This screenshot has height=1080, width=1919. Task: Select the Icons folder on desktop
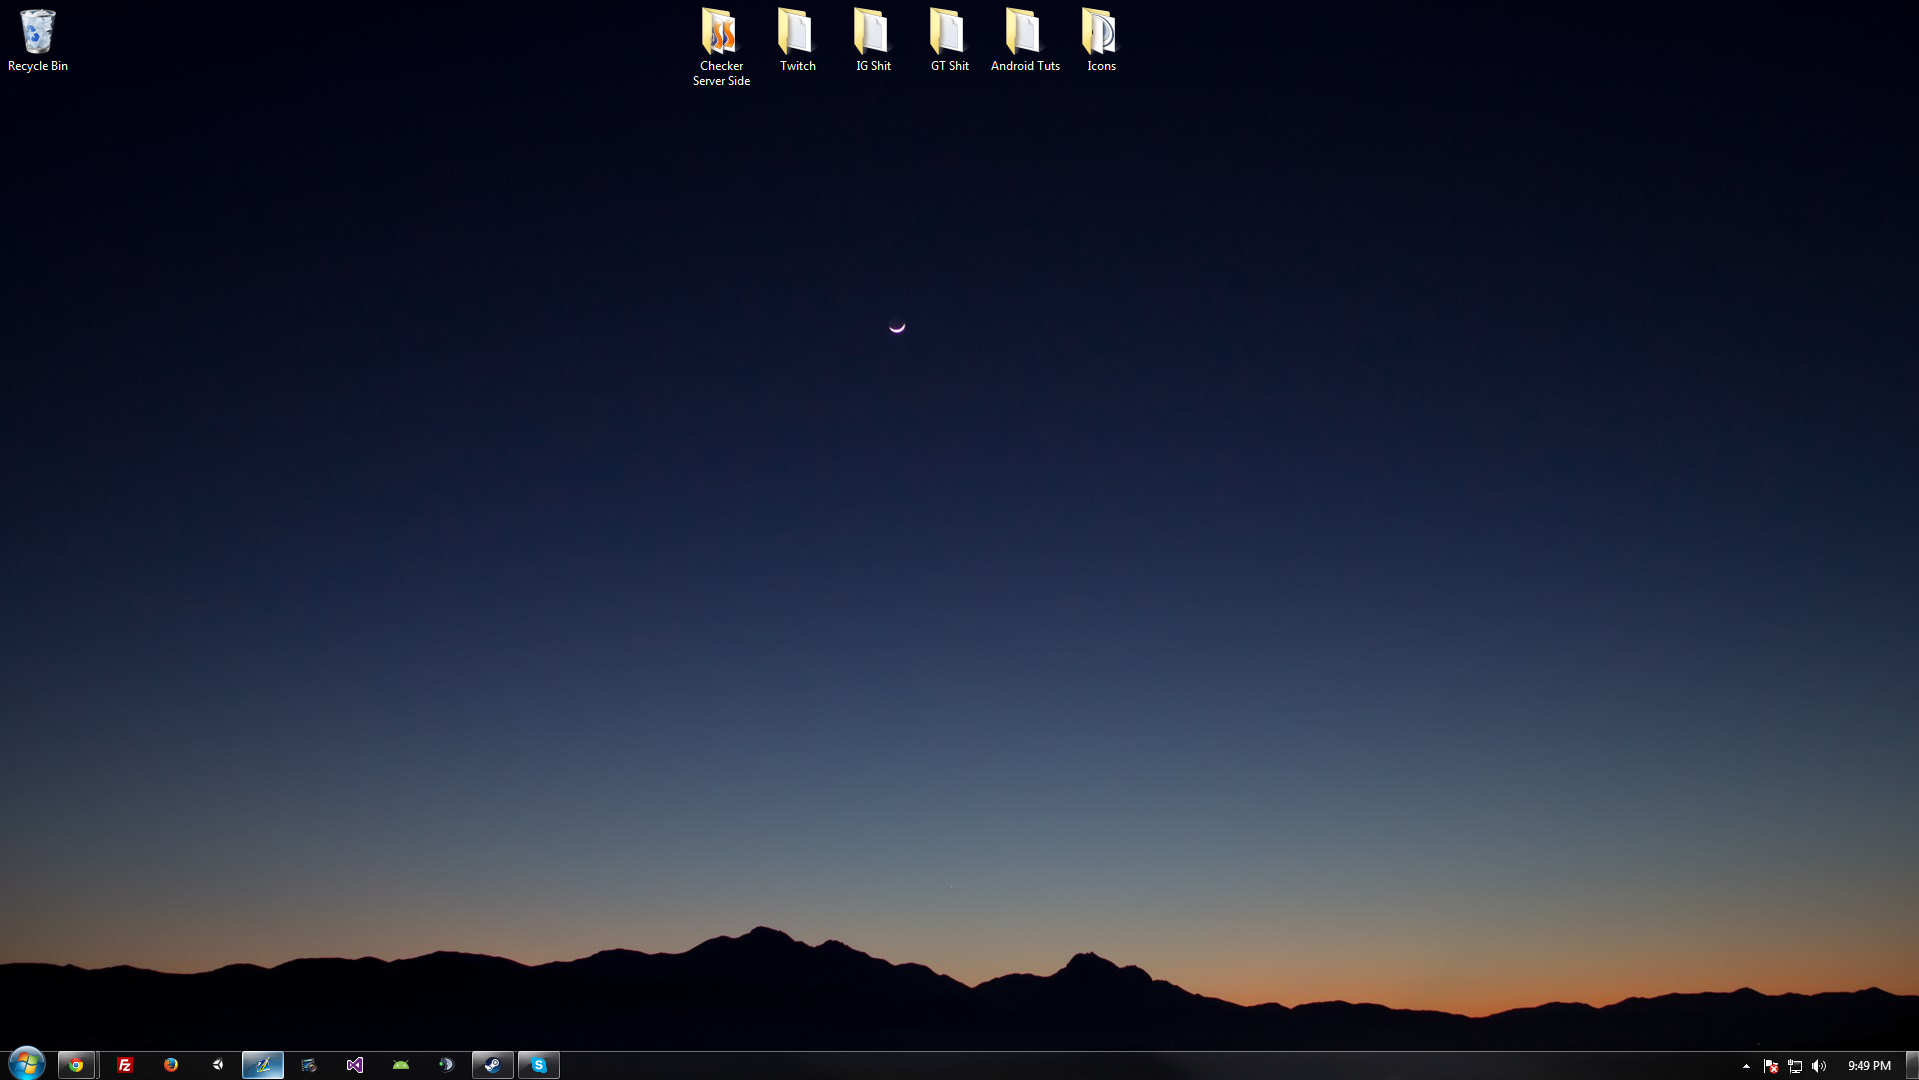(x=1101, y=41)
